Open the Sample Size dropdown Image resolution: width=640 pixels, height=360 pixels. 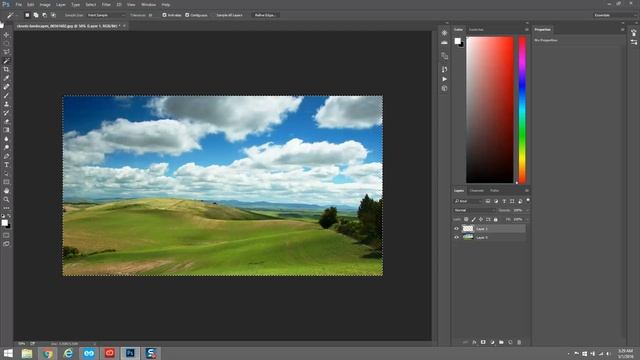click(x=106, y=15)
